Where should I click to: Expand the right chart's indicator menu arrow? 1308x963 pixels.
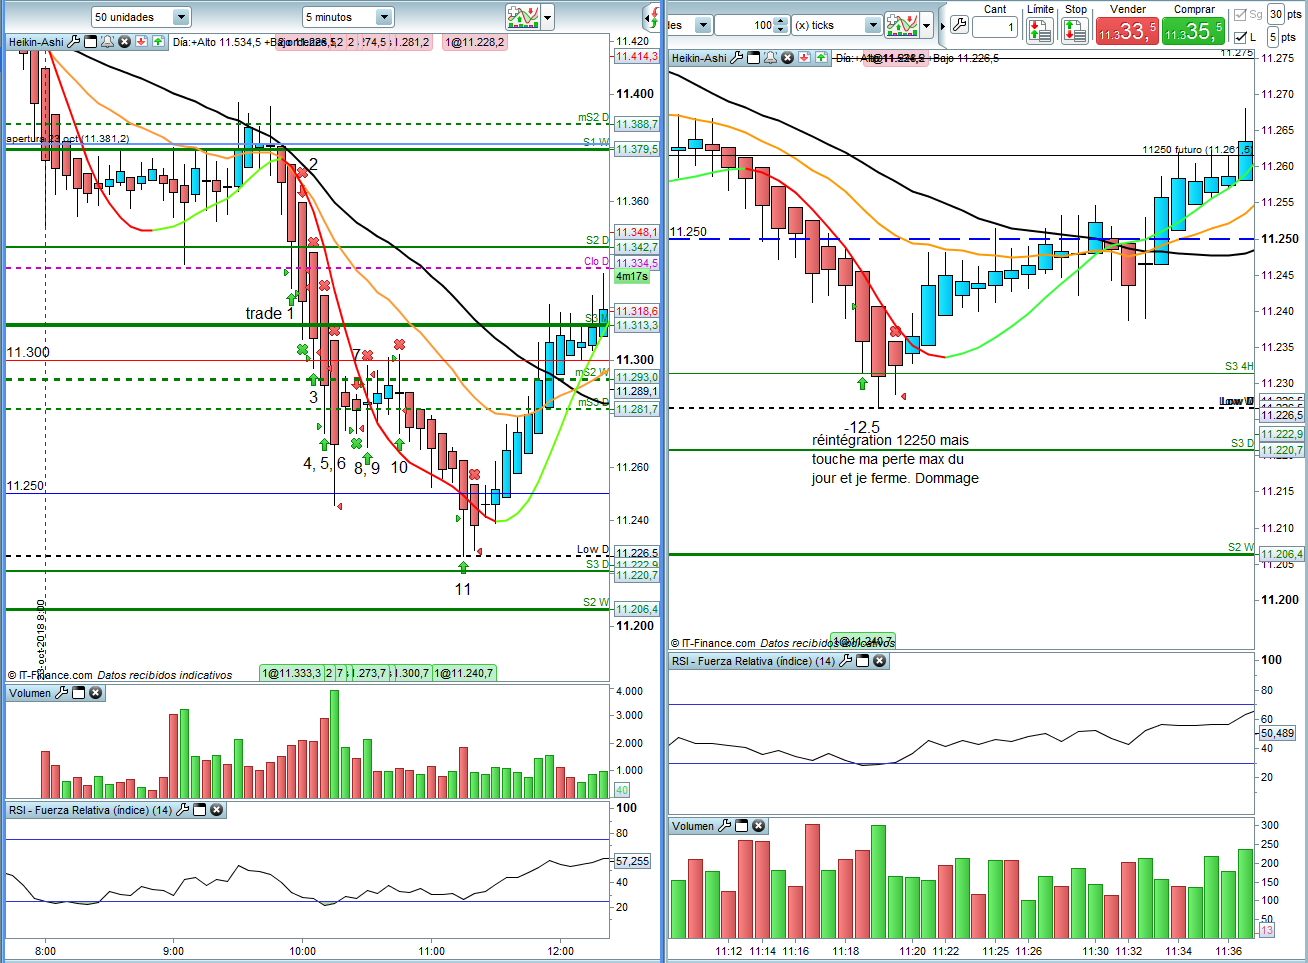(x=927, y=25)
